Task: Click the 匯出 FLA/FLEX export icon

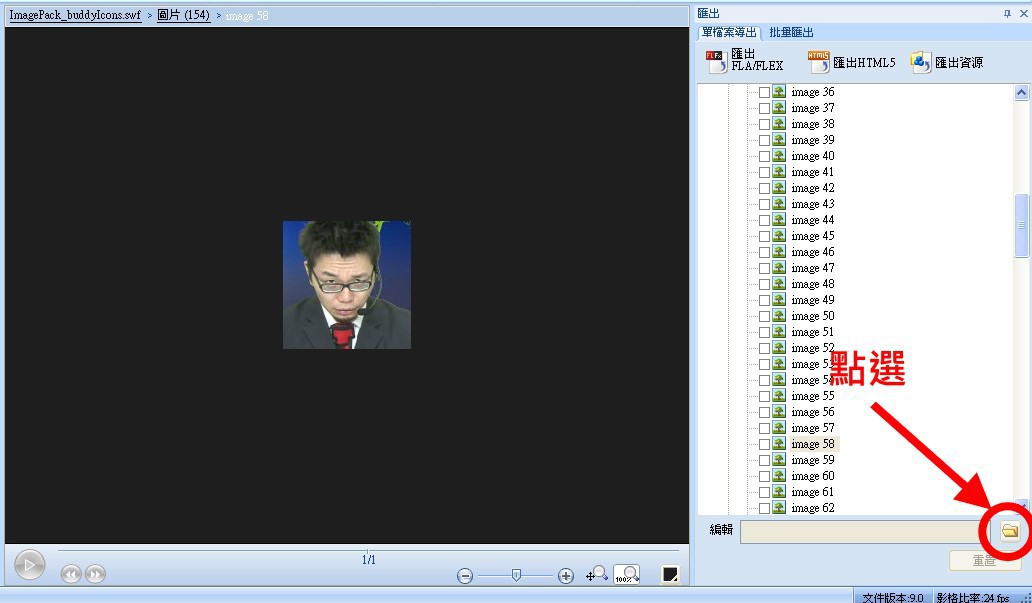Action: pyautogui.click(x=715, y=61)
